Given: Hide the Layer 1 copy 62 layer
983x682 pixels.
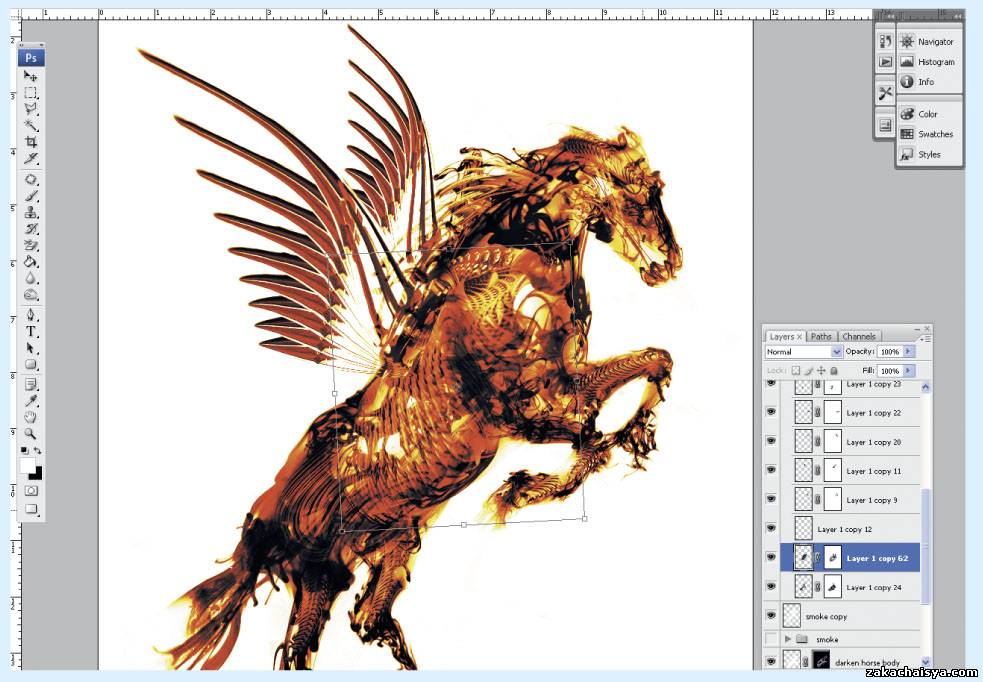Looking at the screenshot, I should [771, 557].
